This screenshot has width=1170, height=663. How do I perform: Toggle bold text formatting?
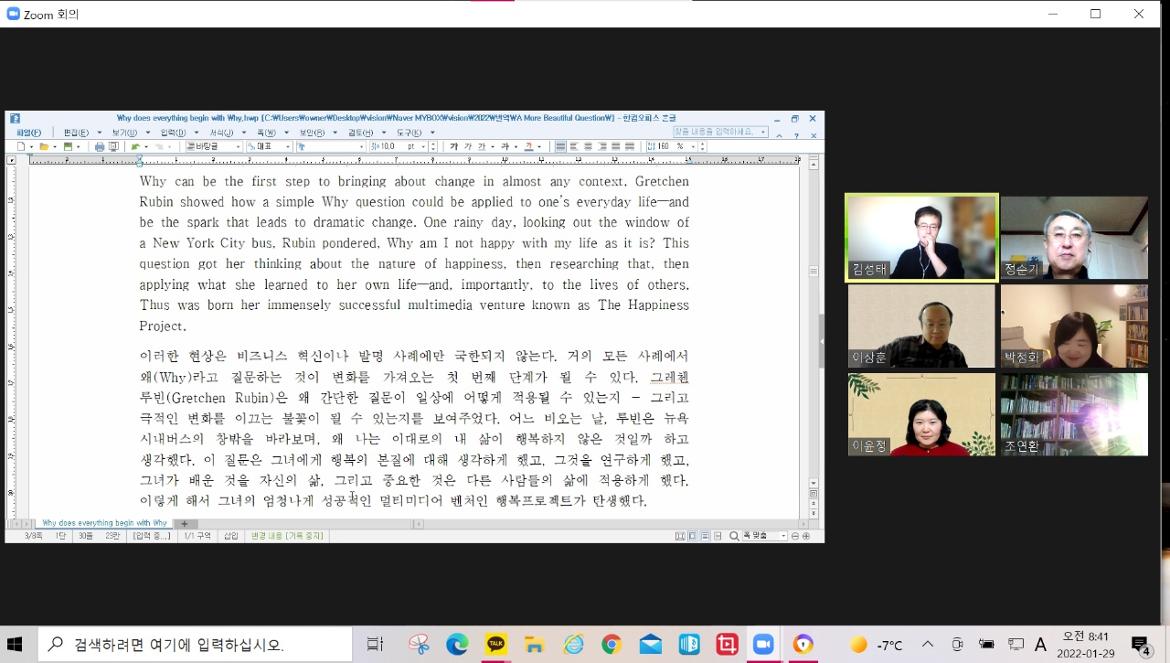pos(453,147)
